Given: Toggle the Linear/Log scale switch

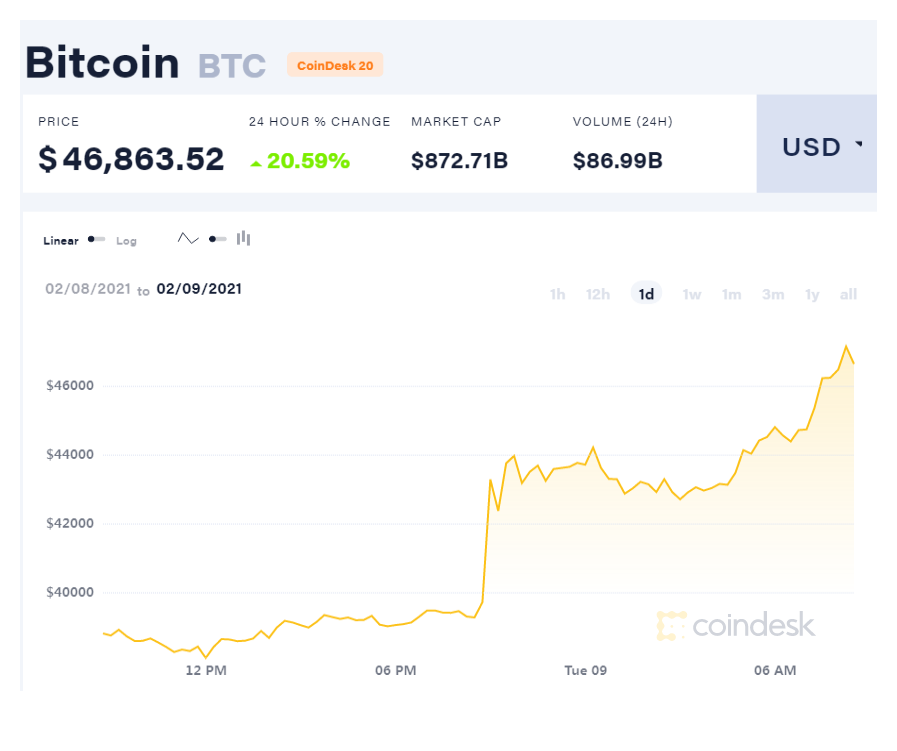Looking at the screenshot, I should pos(96,239).
